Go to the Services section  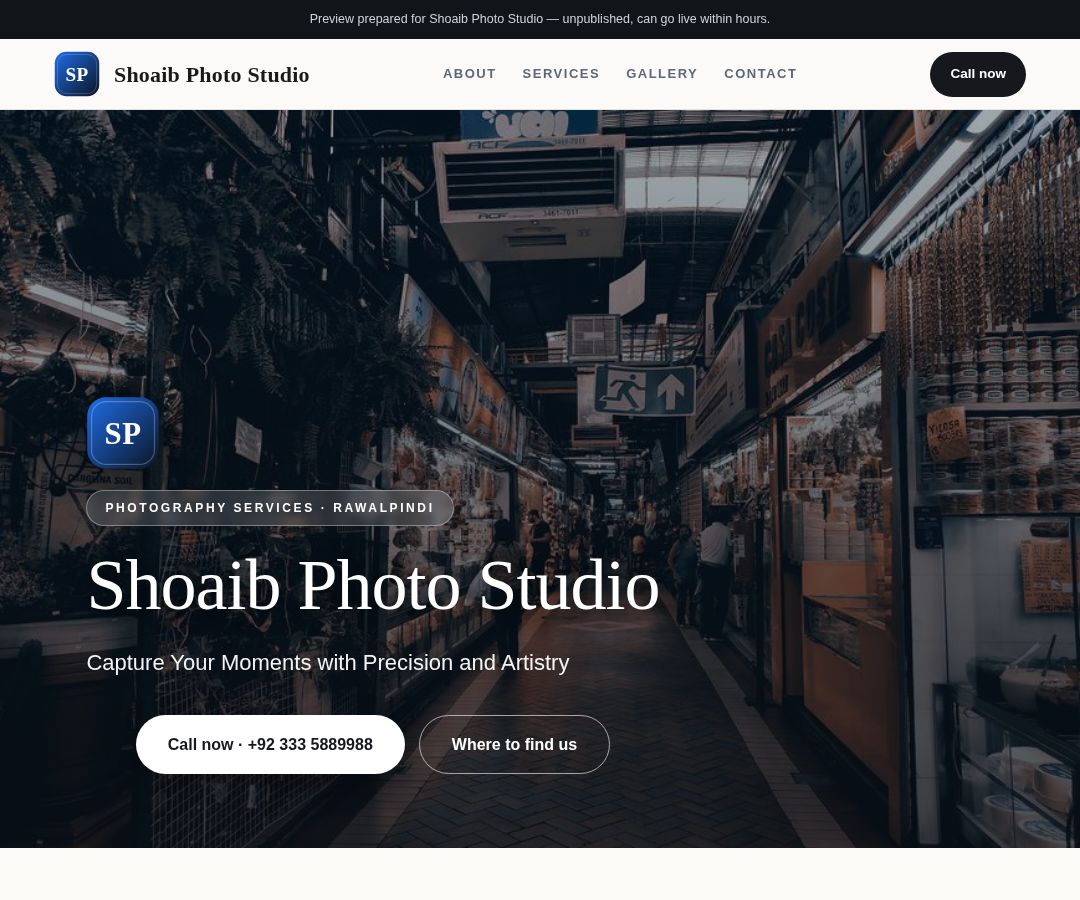tap(561, 74)
